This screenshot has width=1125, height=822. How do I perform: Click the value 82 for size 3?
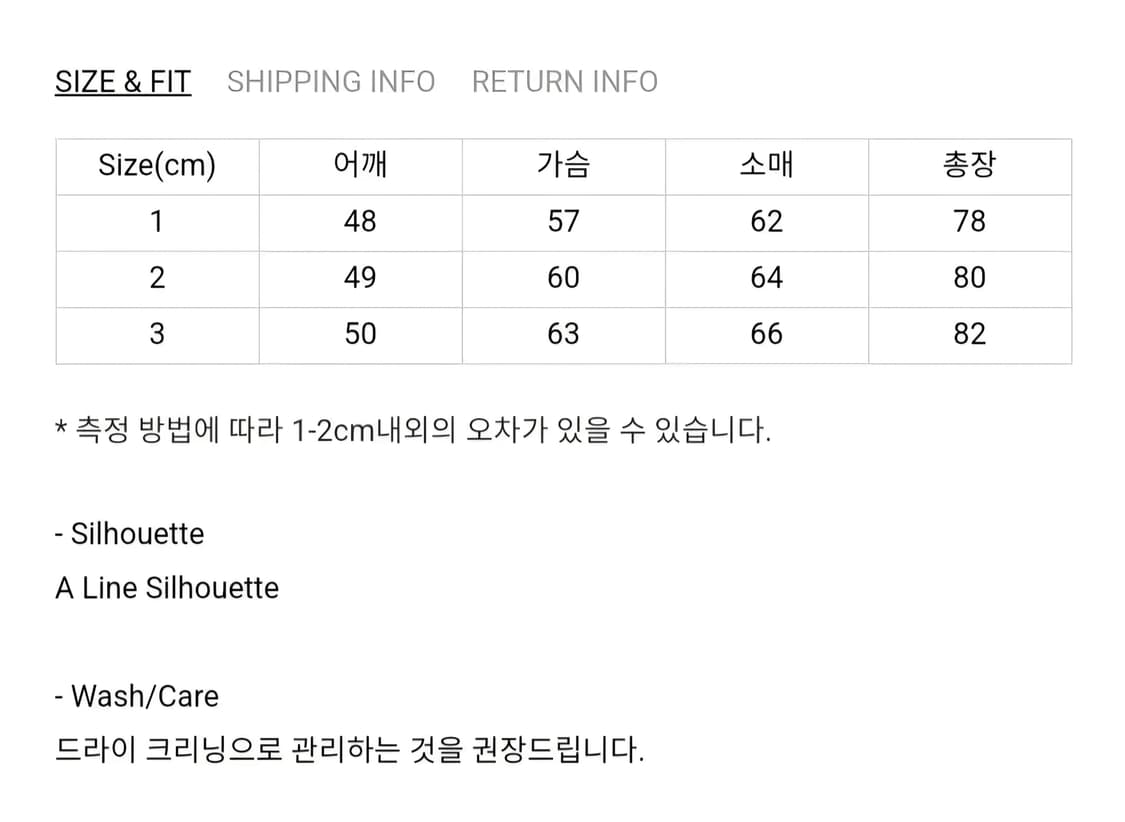(x=968, y=334)
